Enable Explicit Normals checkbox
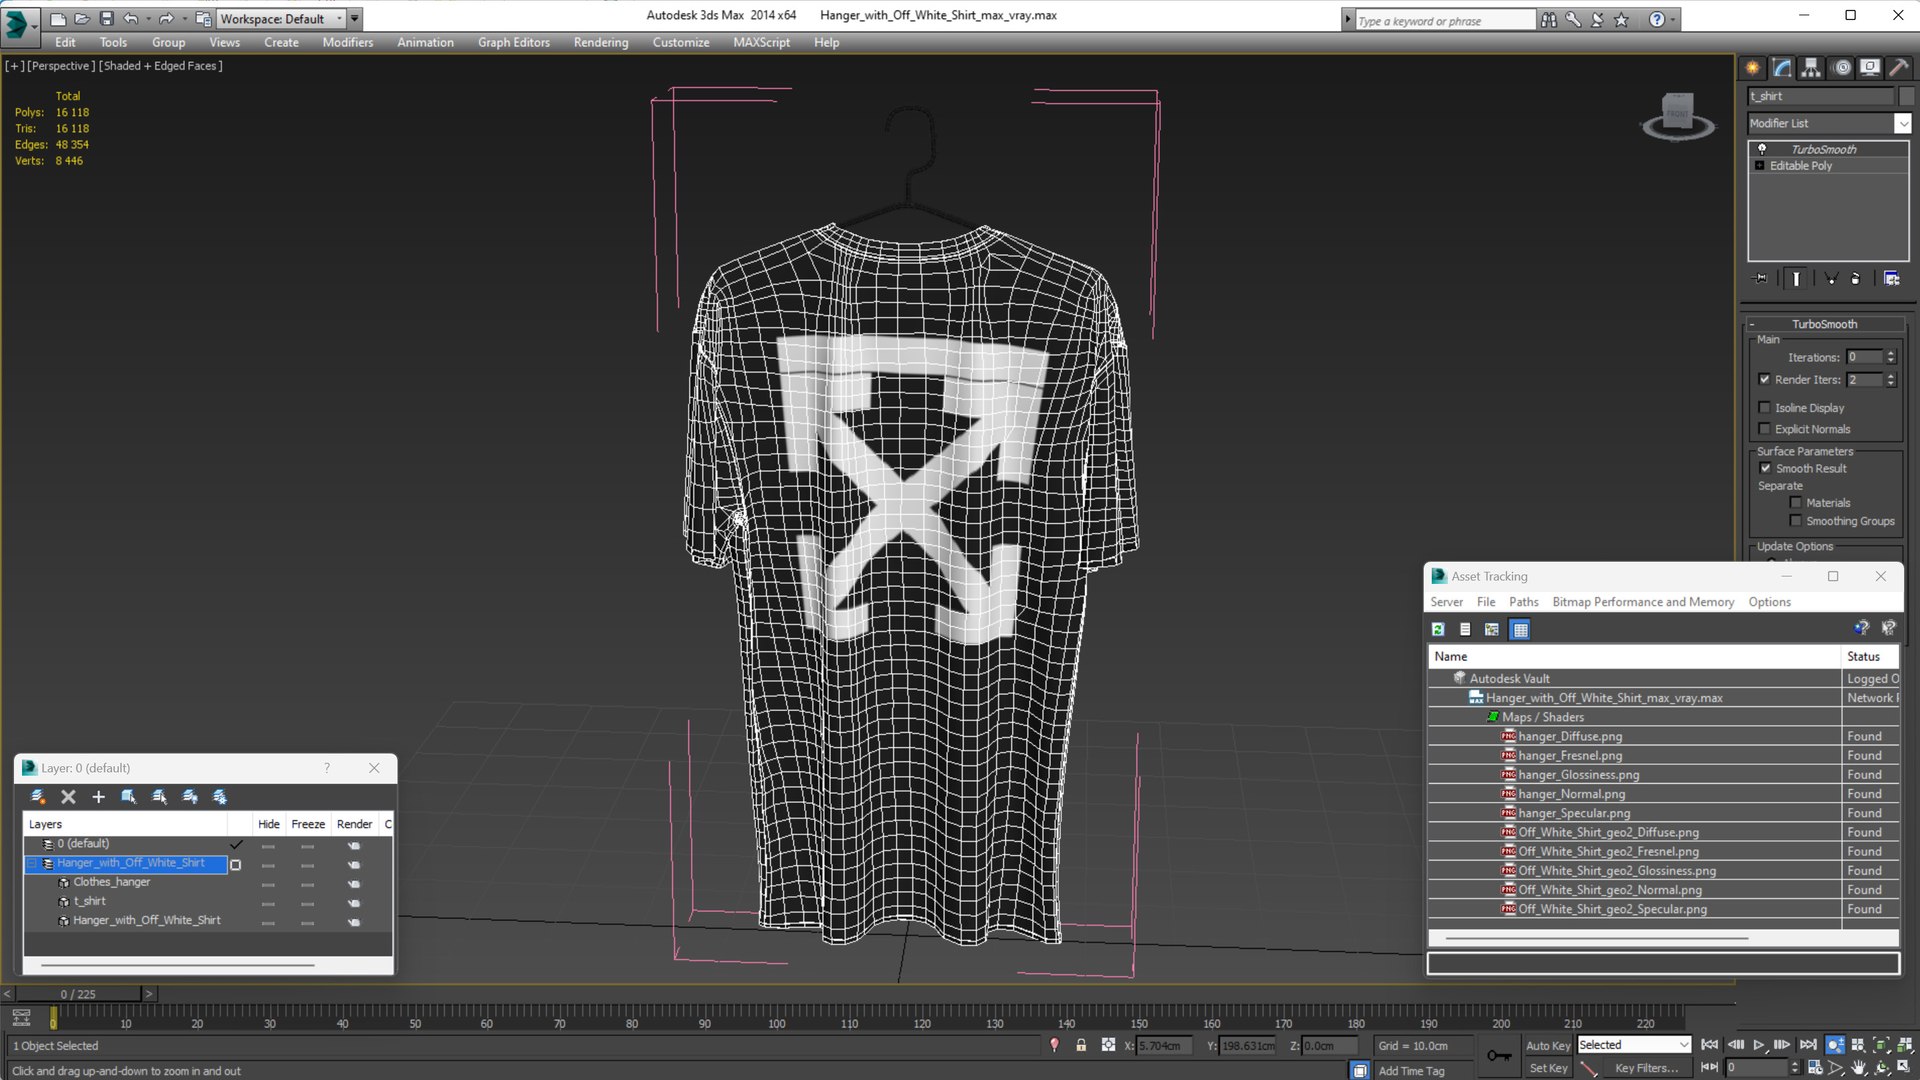The image size is (1920, 1080). [1765, 429]
